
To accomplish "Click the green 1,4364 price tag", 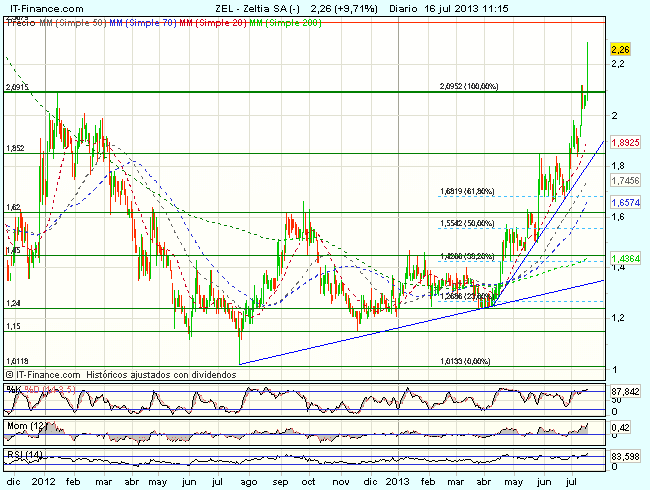I will pos(624,259).
